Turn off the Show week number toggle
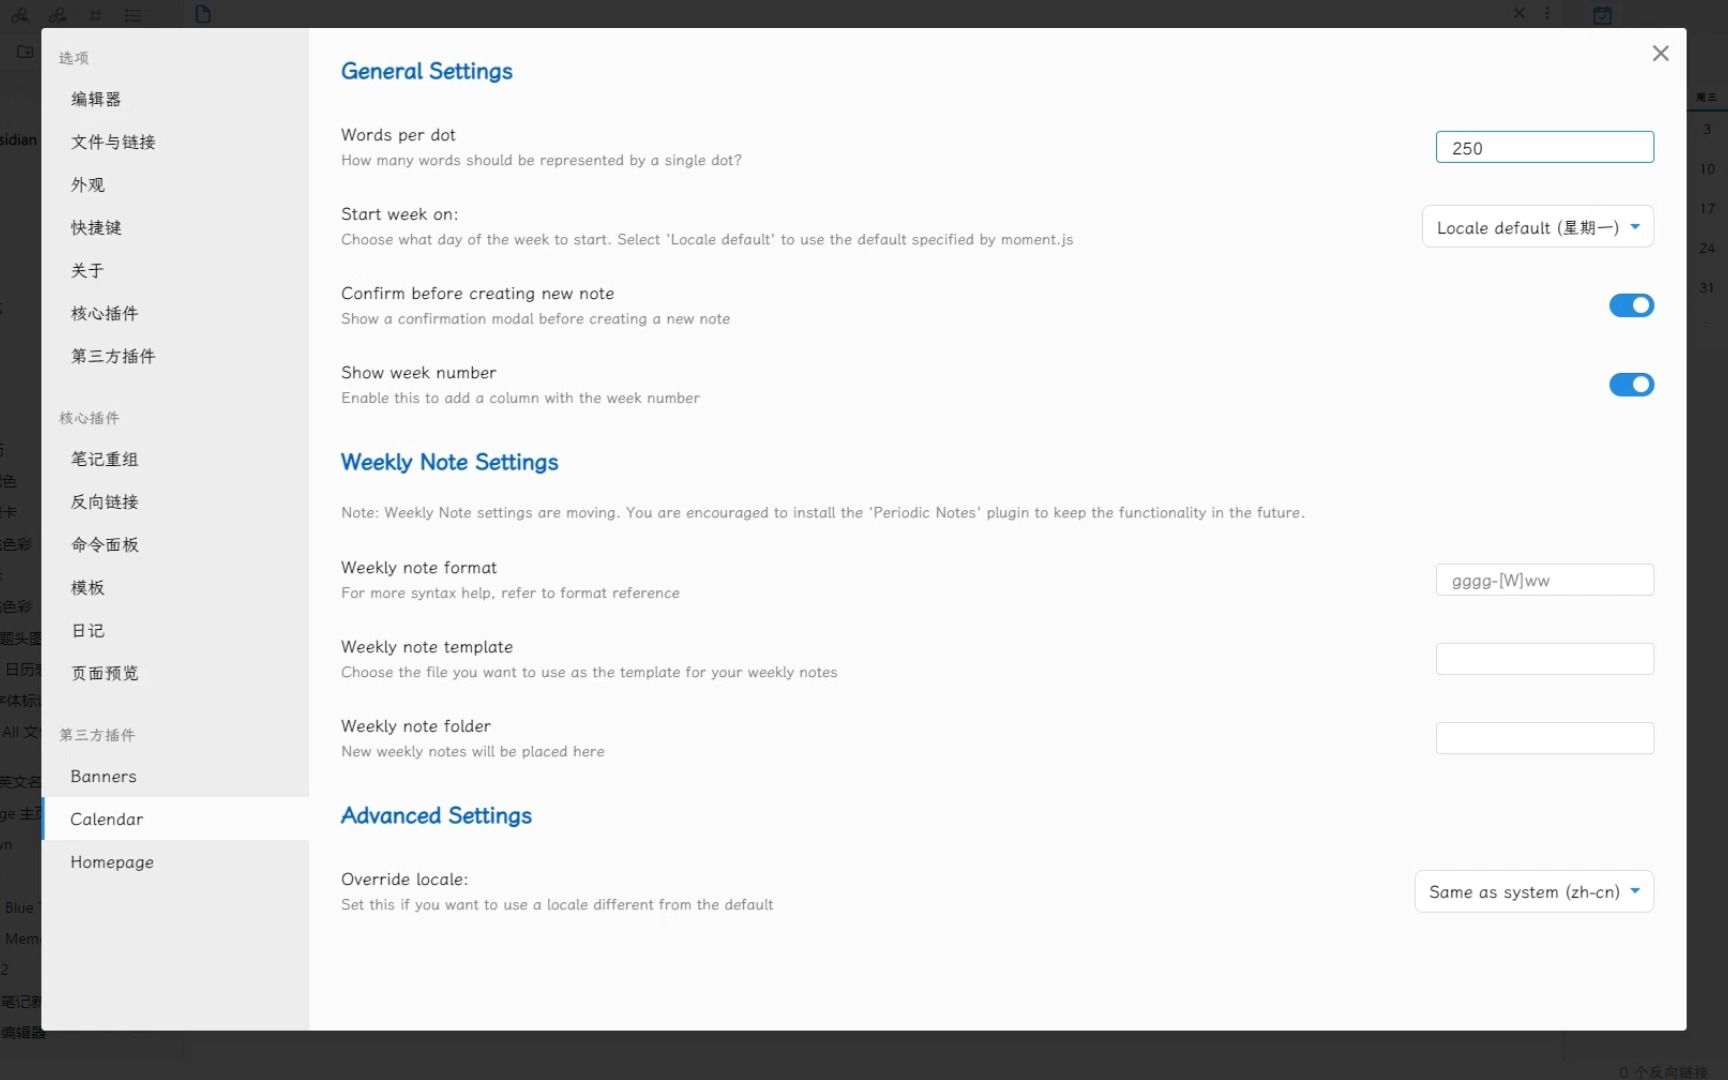The width and height of the screenshot is (1728, 1080). [1631, 384]
